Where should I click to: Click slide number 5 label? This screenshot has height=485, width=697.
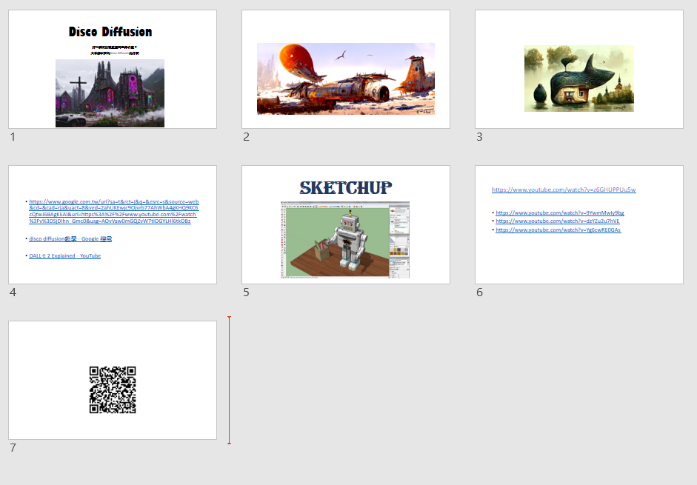tap(246, 292)
